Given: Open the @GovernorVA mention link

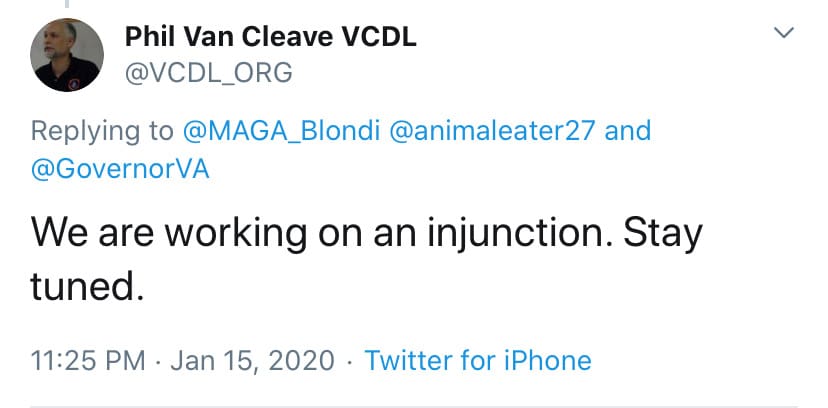Looking at the screenshot, I should 120,168.
